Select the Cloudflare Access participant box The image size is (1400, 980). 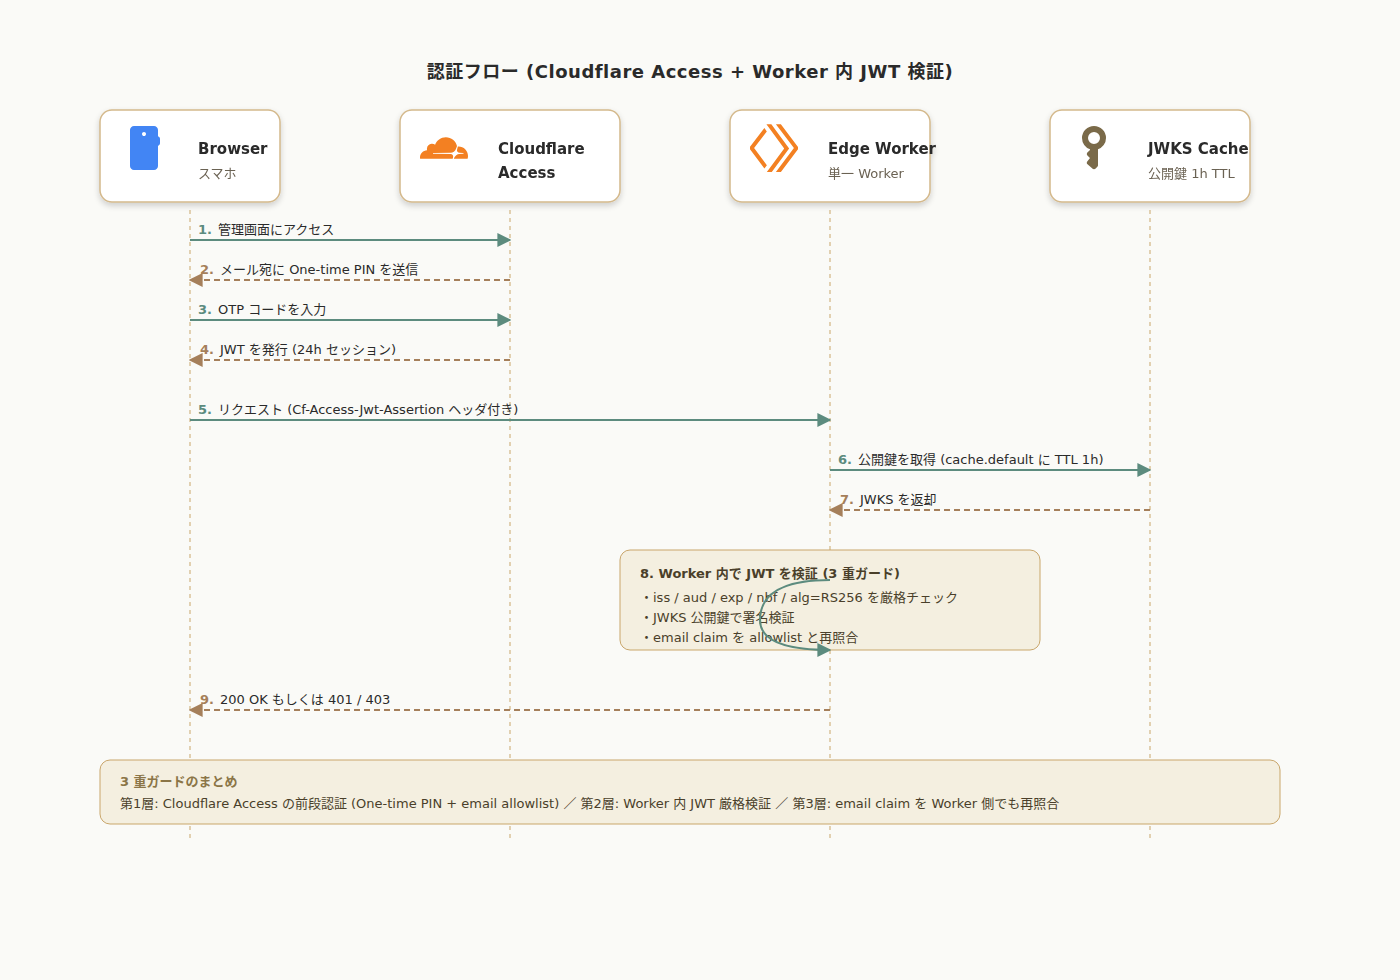(510, 156)
